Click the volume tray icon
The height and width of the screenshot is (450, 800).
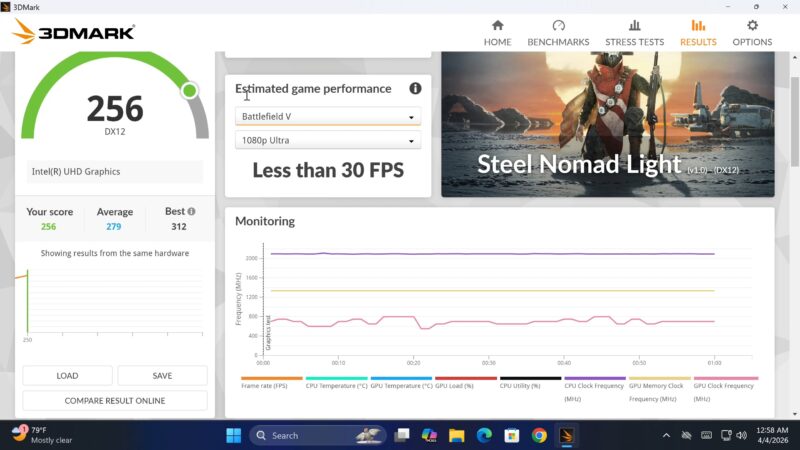(742, 435)
